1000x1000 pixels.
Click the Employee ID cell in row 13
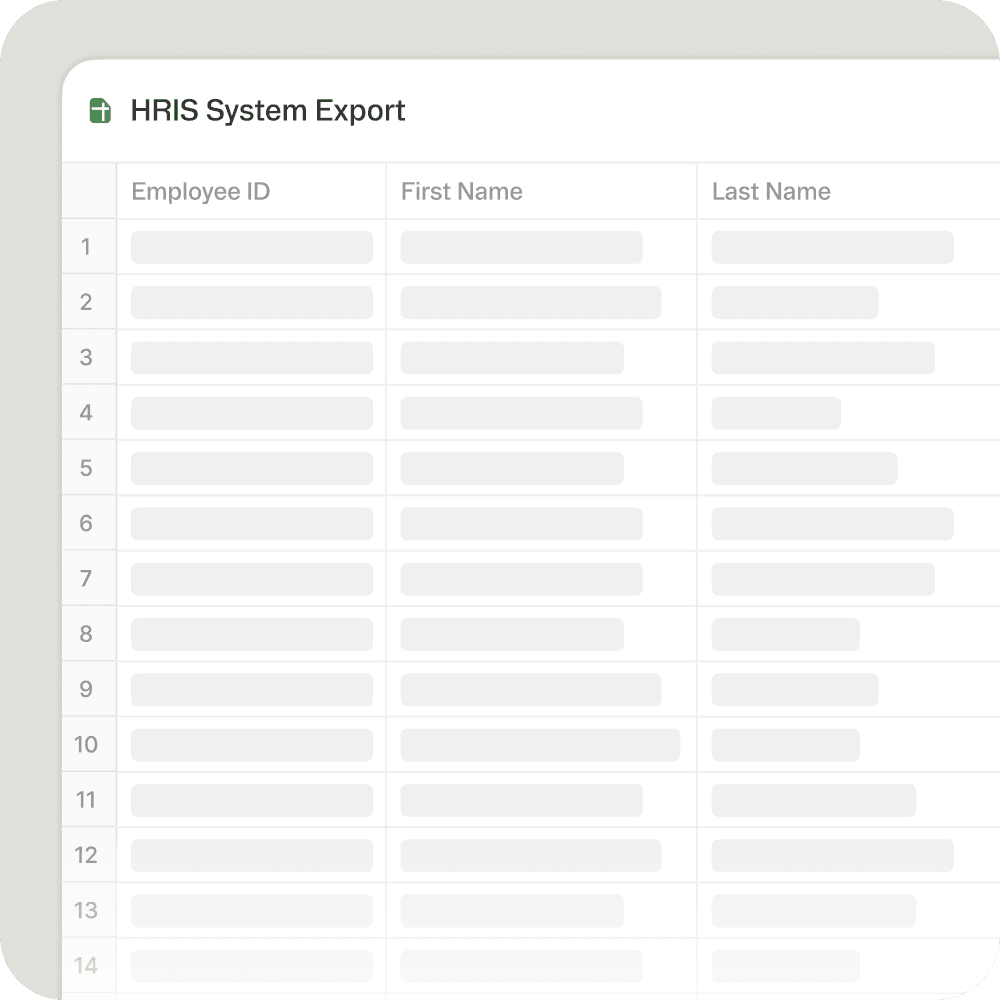[251, 910]
